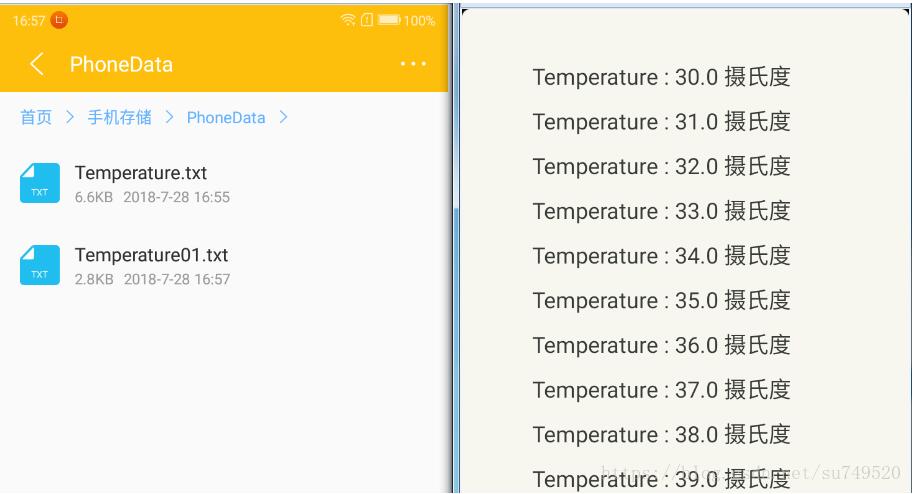Click the 16:57 clock in status bar
The width and height of the screenshot is (913, 494).
coord(28,20)
